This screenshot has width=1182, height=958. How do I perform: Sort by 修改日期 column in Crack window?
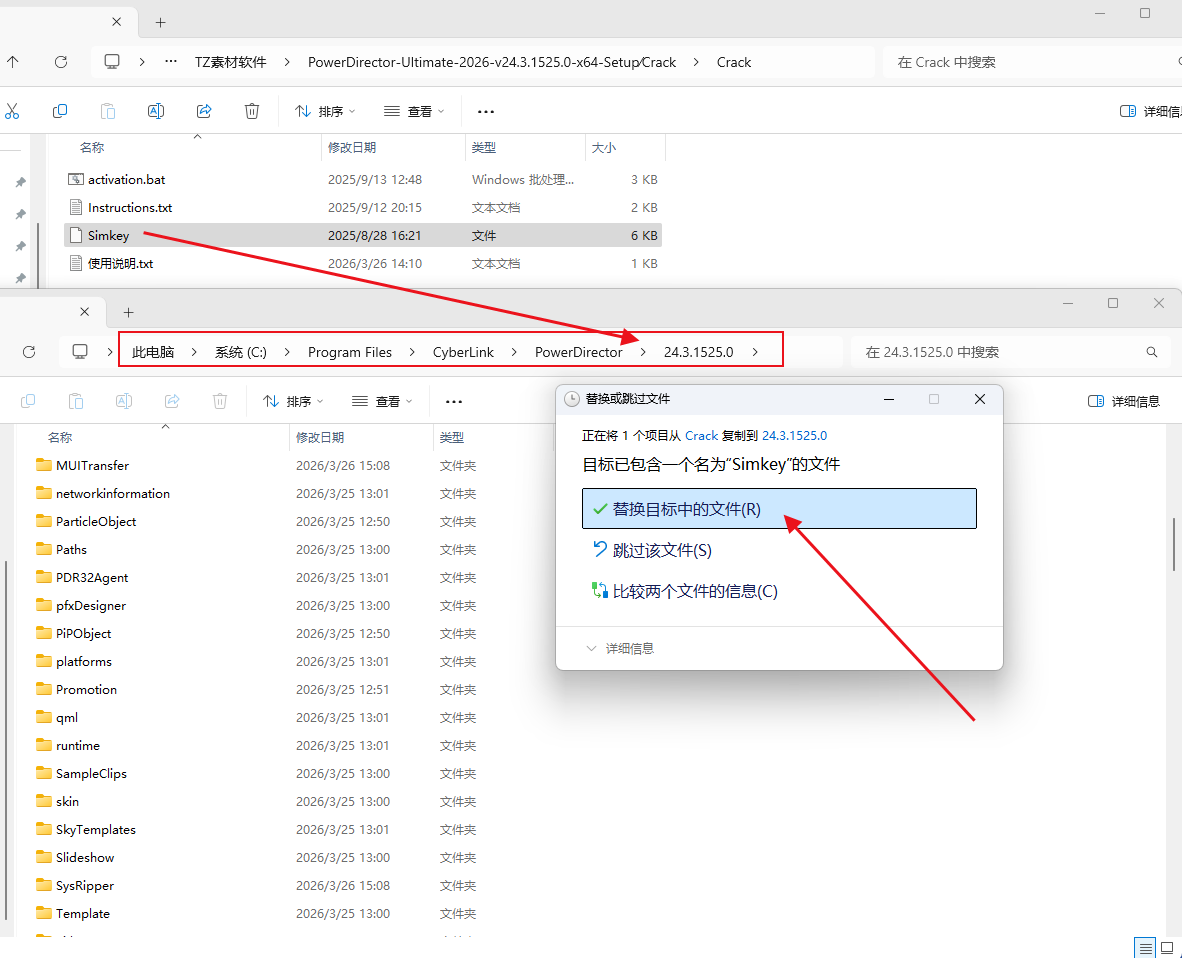[352, 148]
